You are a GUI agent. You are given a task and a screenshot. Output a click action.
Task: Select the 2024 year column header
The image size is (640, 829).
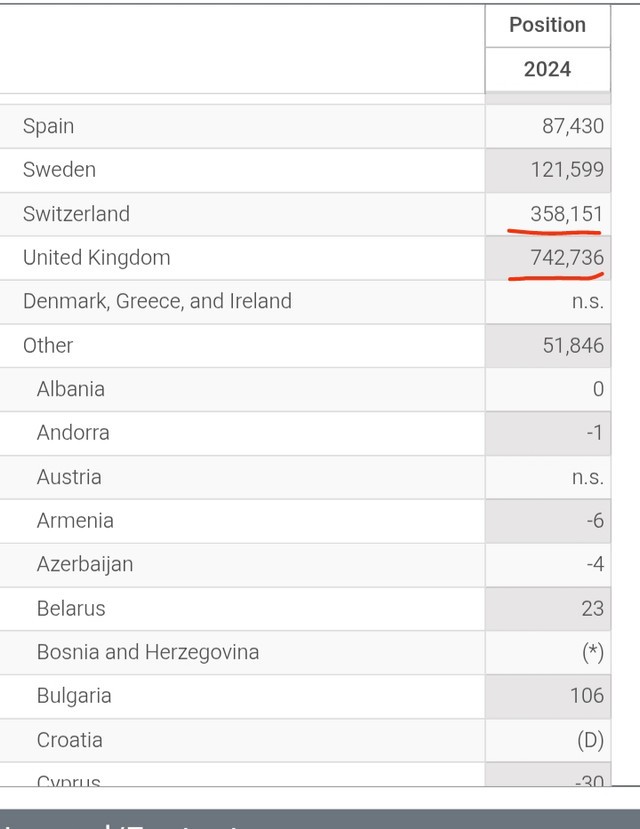[547, 69]
